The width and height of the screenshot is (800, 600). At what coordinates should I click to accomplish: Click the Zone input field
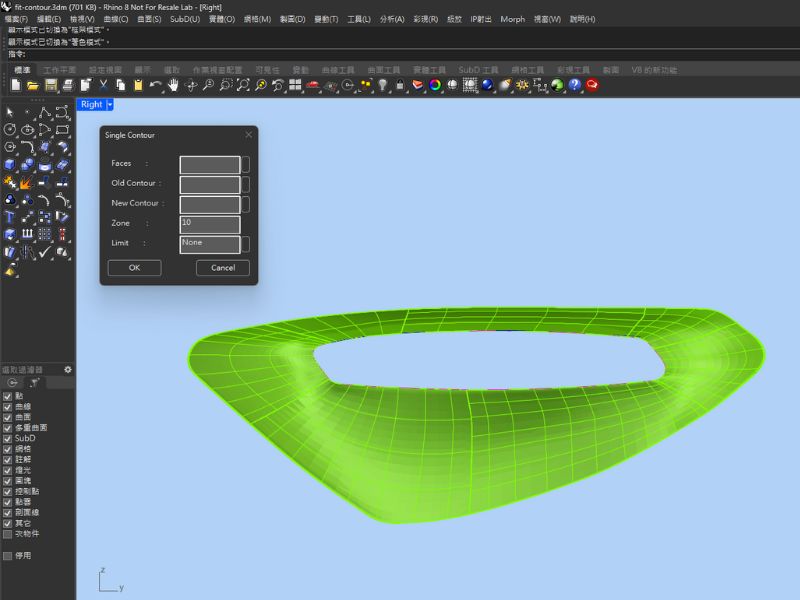(x=210, y=224)
